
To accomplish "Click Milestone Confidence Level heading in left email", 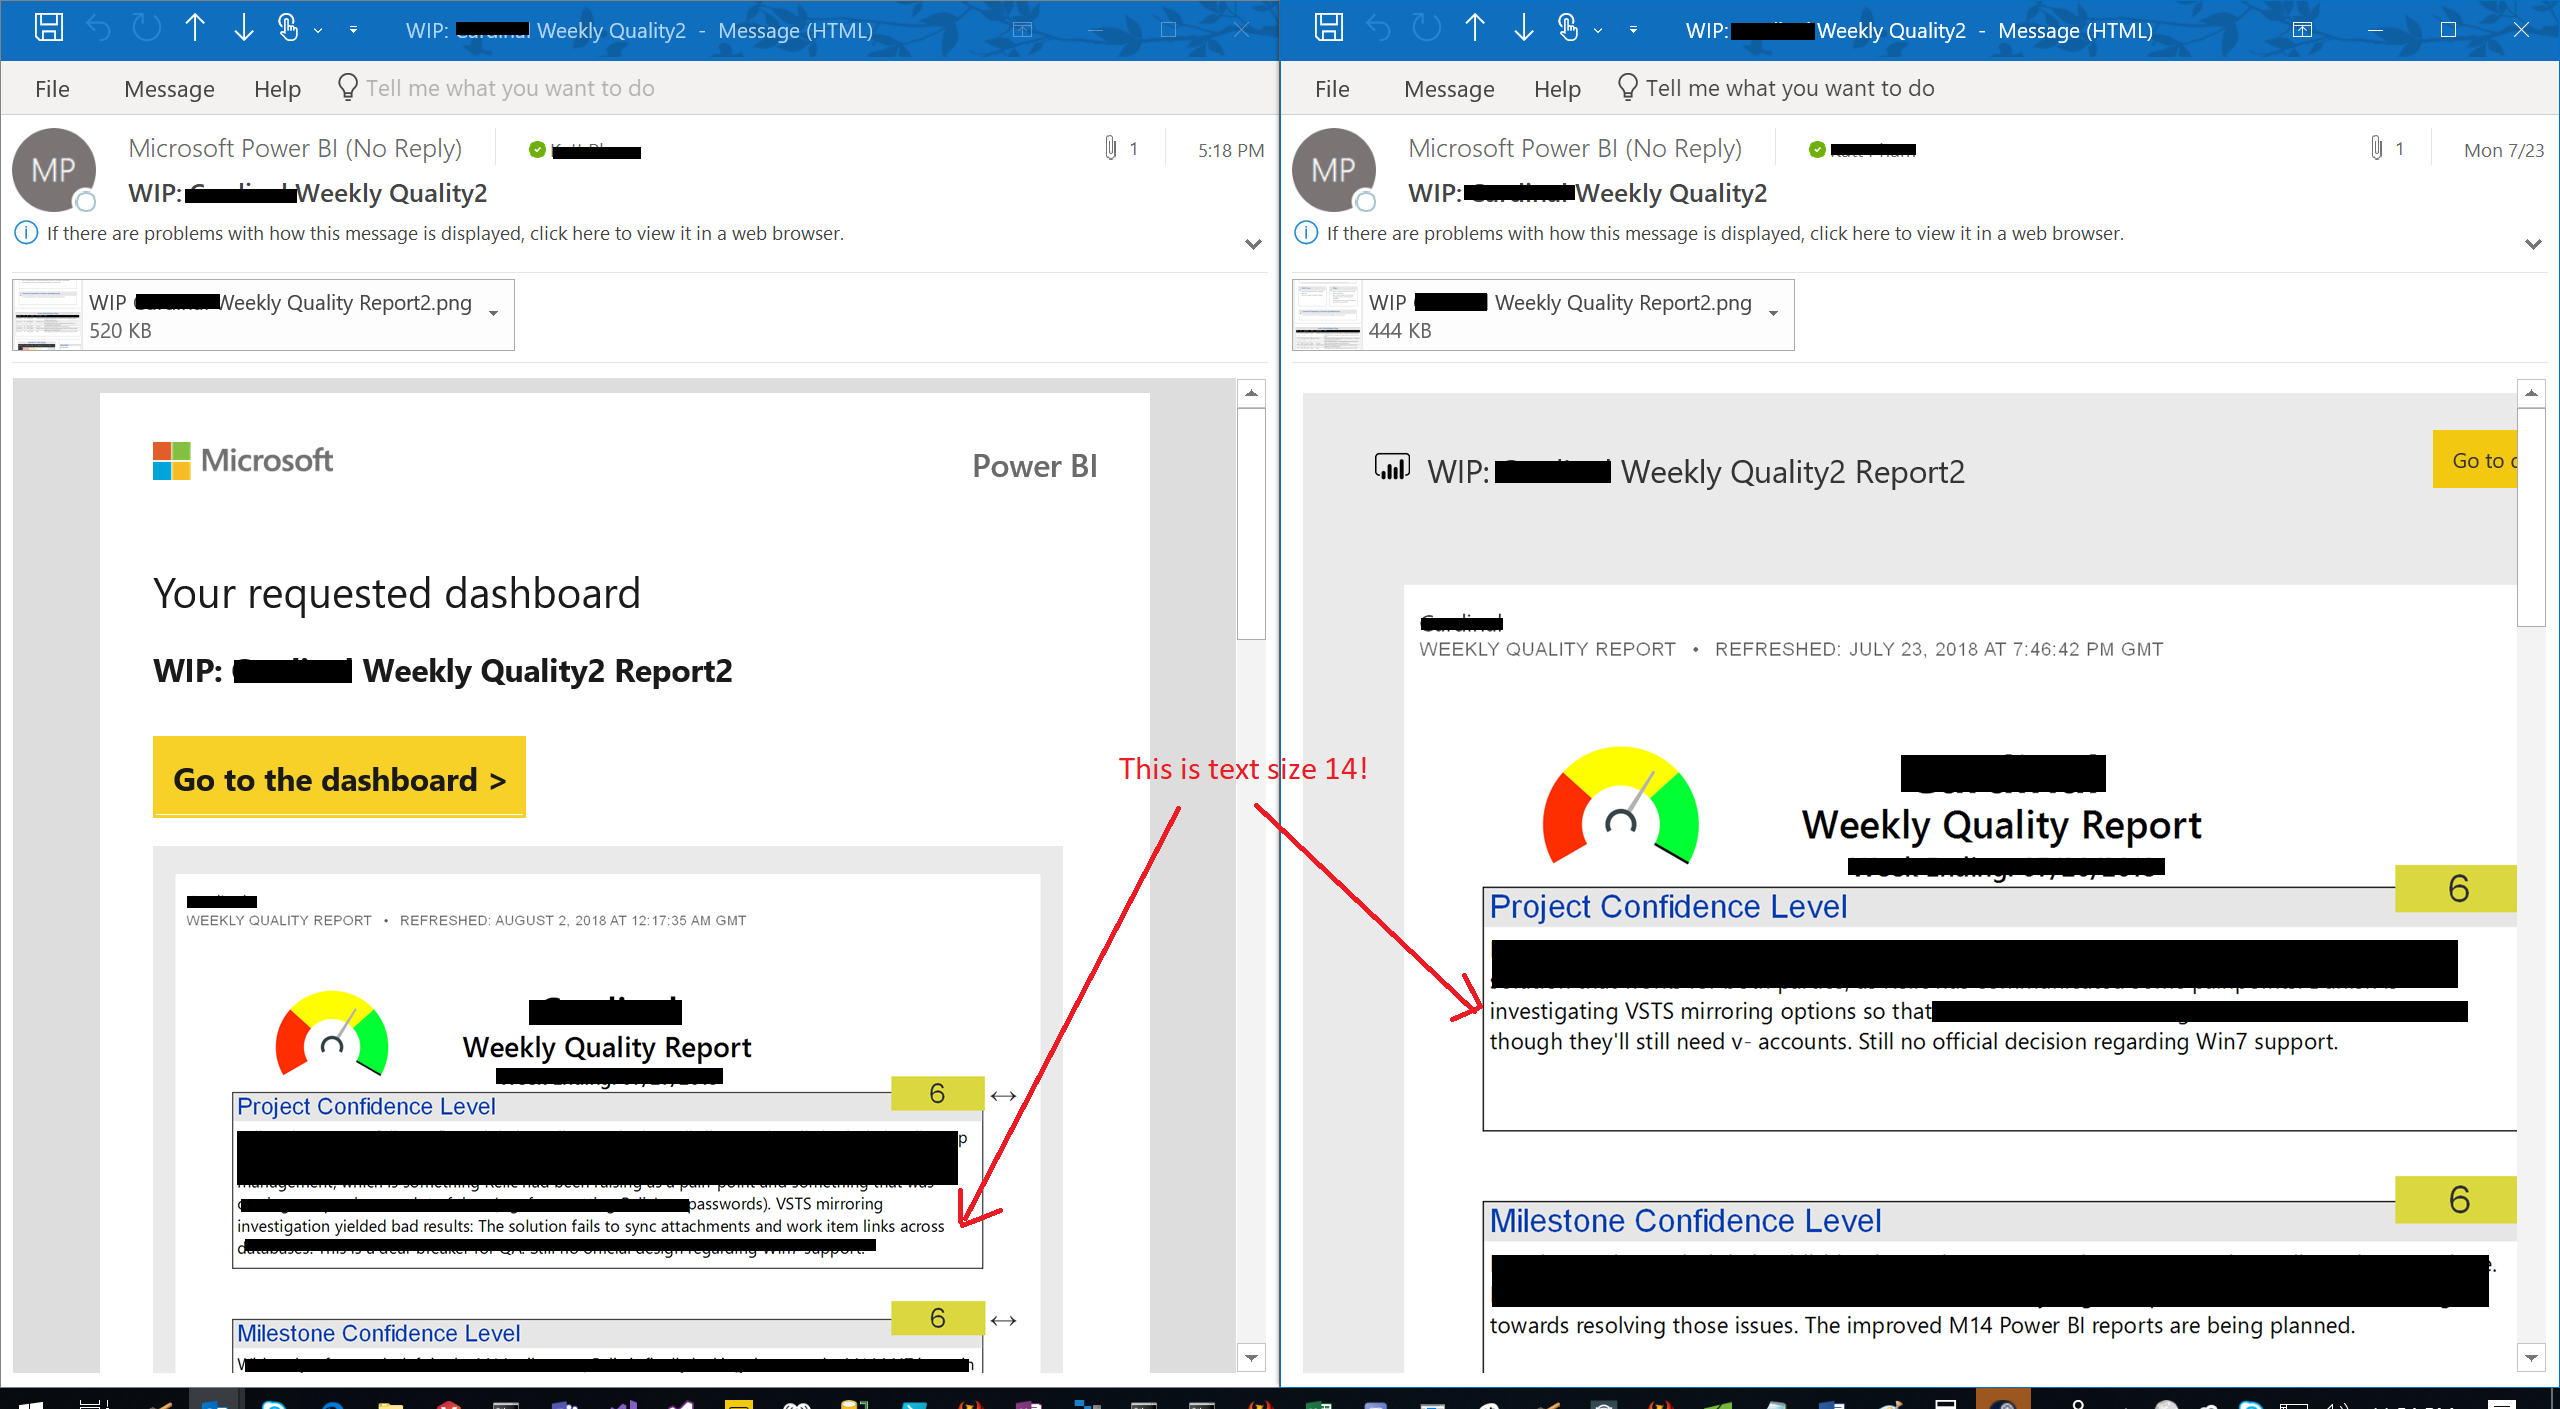I will pyautogui.click(x=378, y=1333).
